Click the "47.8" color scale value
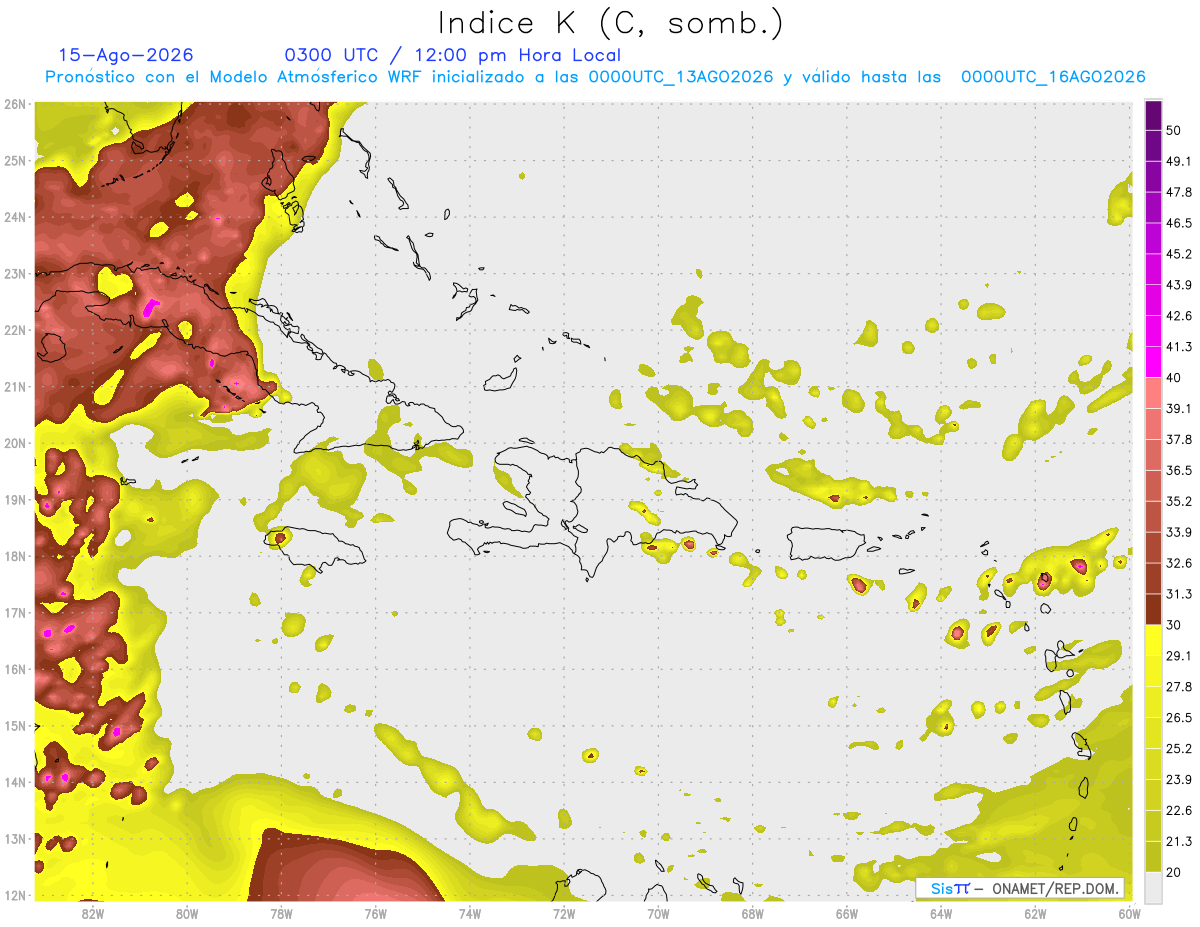Viewport: 1200px width, 927px height. [1178, 192]
